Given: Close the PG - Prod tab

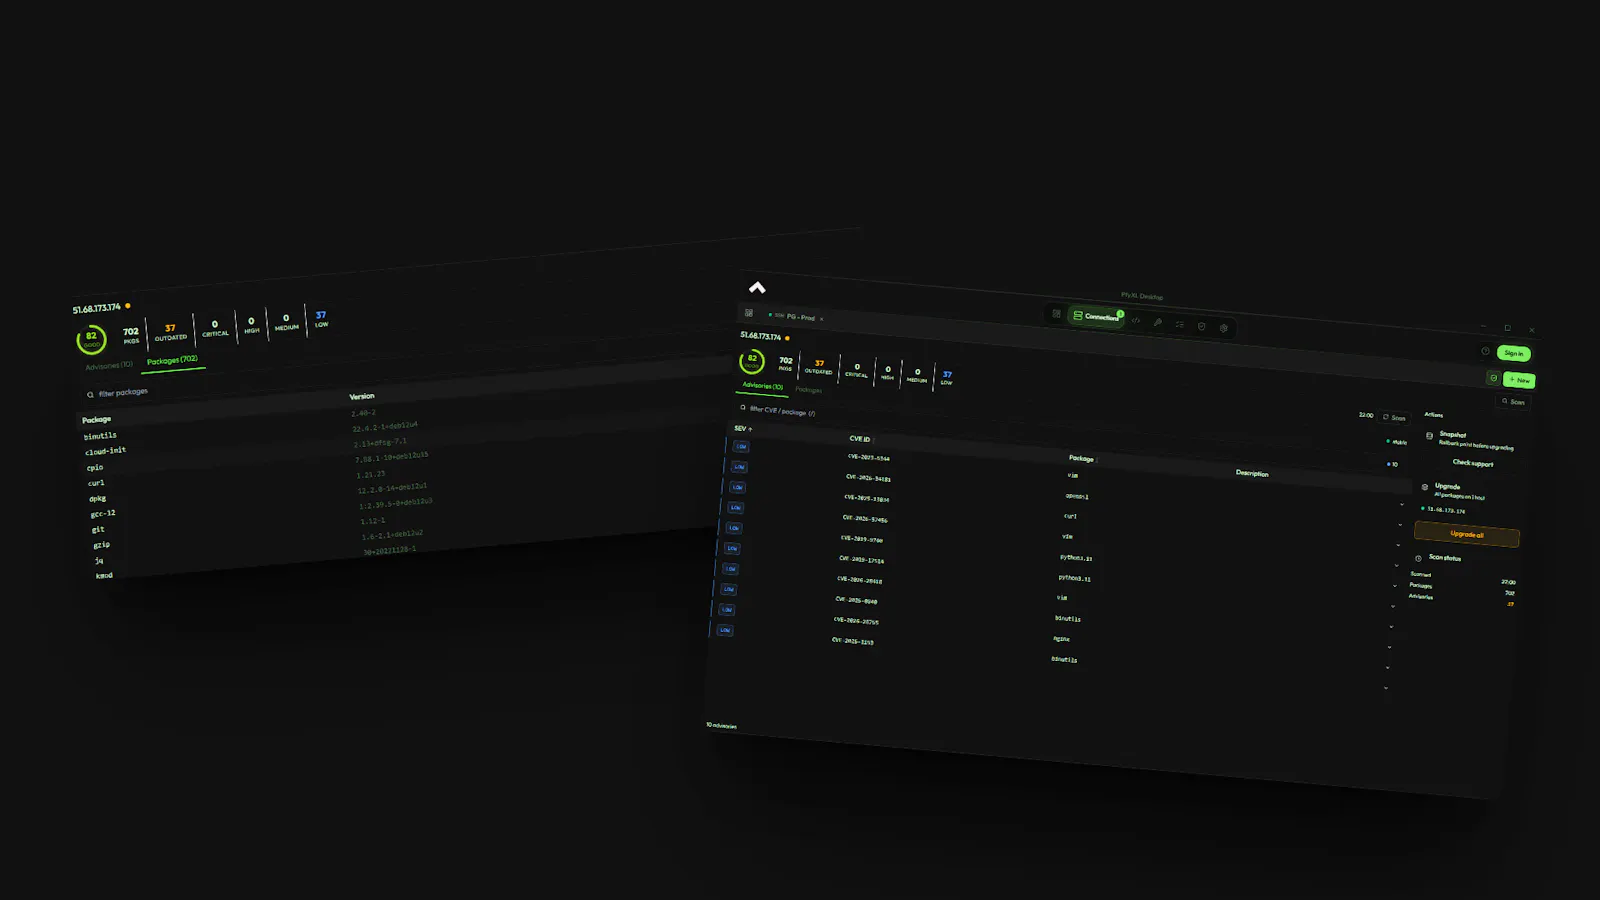Looking at the screenshot, I should 822,319.
